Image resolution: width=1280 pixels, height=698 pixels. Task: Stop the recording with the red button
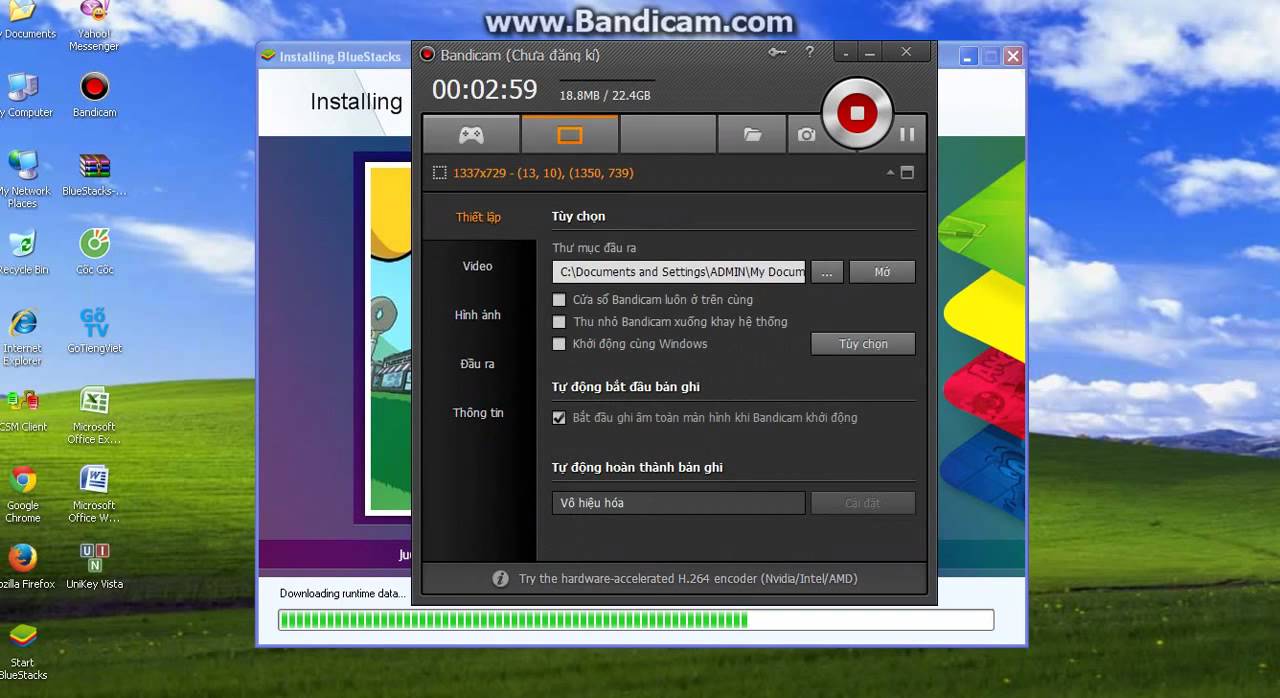[857, 113]
